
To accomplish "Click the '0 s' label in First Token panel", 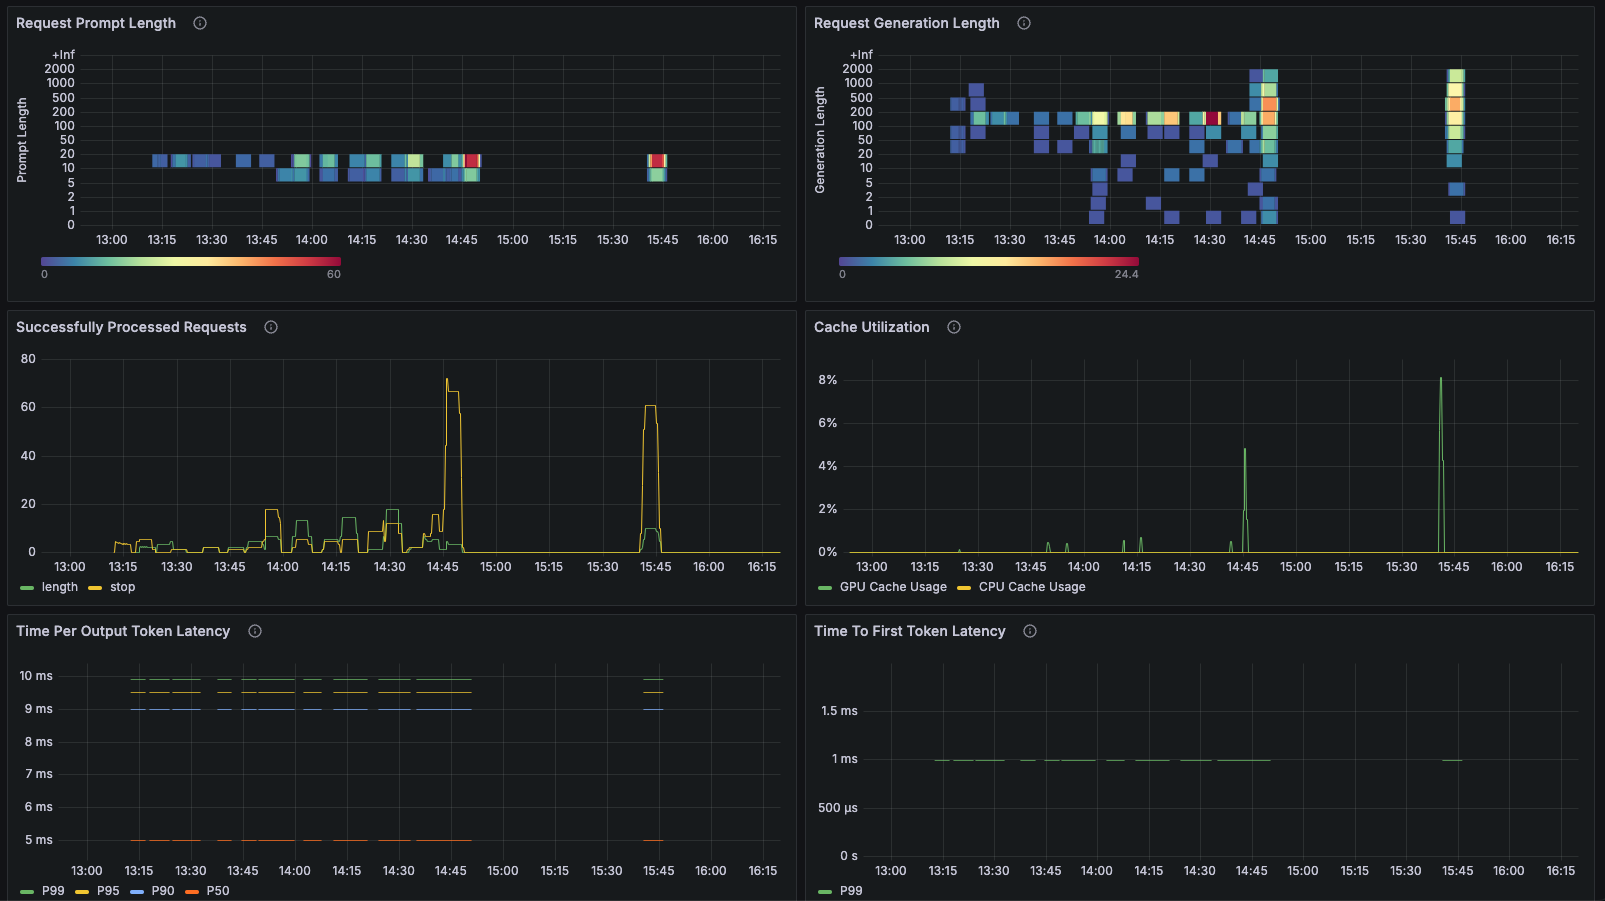I will [849, 856].
